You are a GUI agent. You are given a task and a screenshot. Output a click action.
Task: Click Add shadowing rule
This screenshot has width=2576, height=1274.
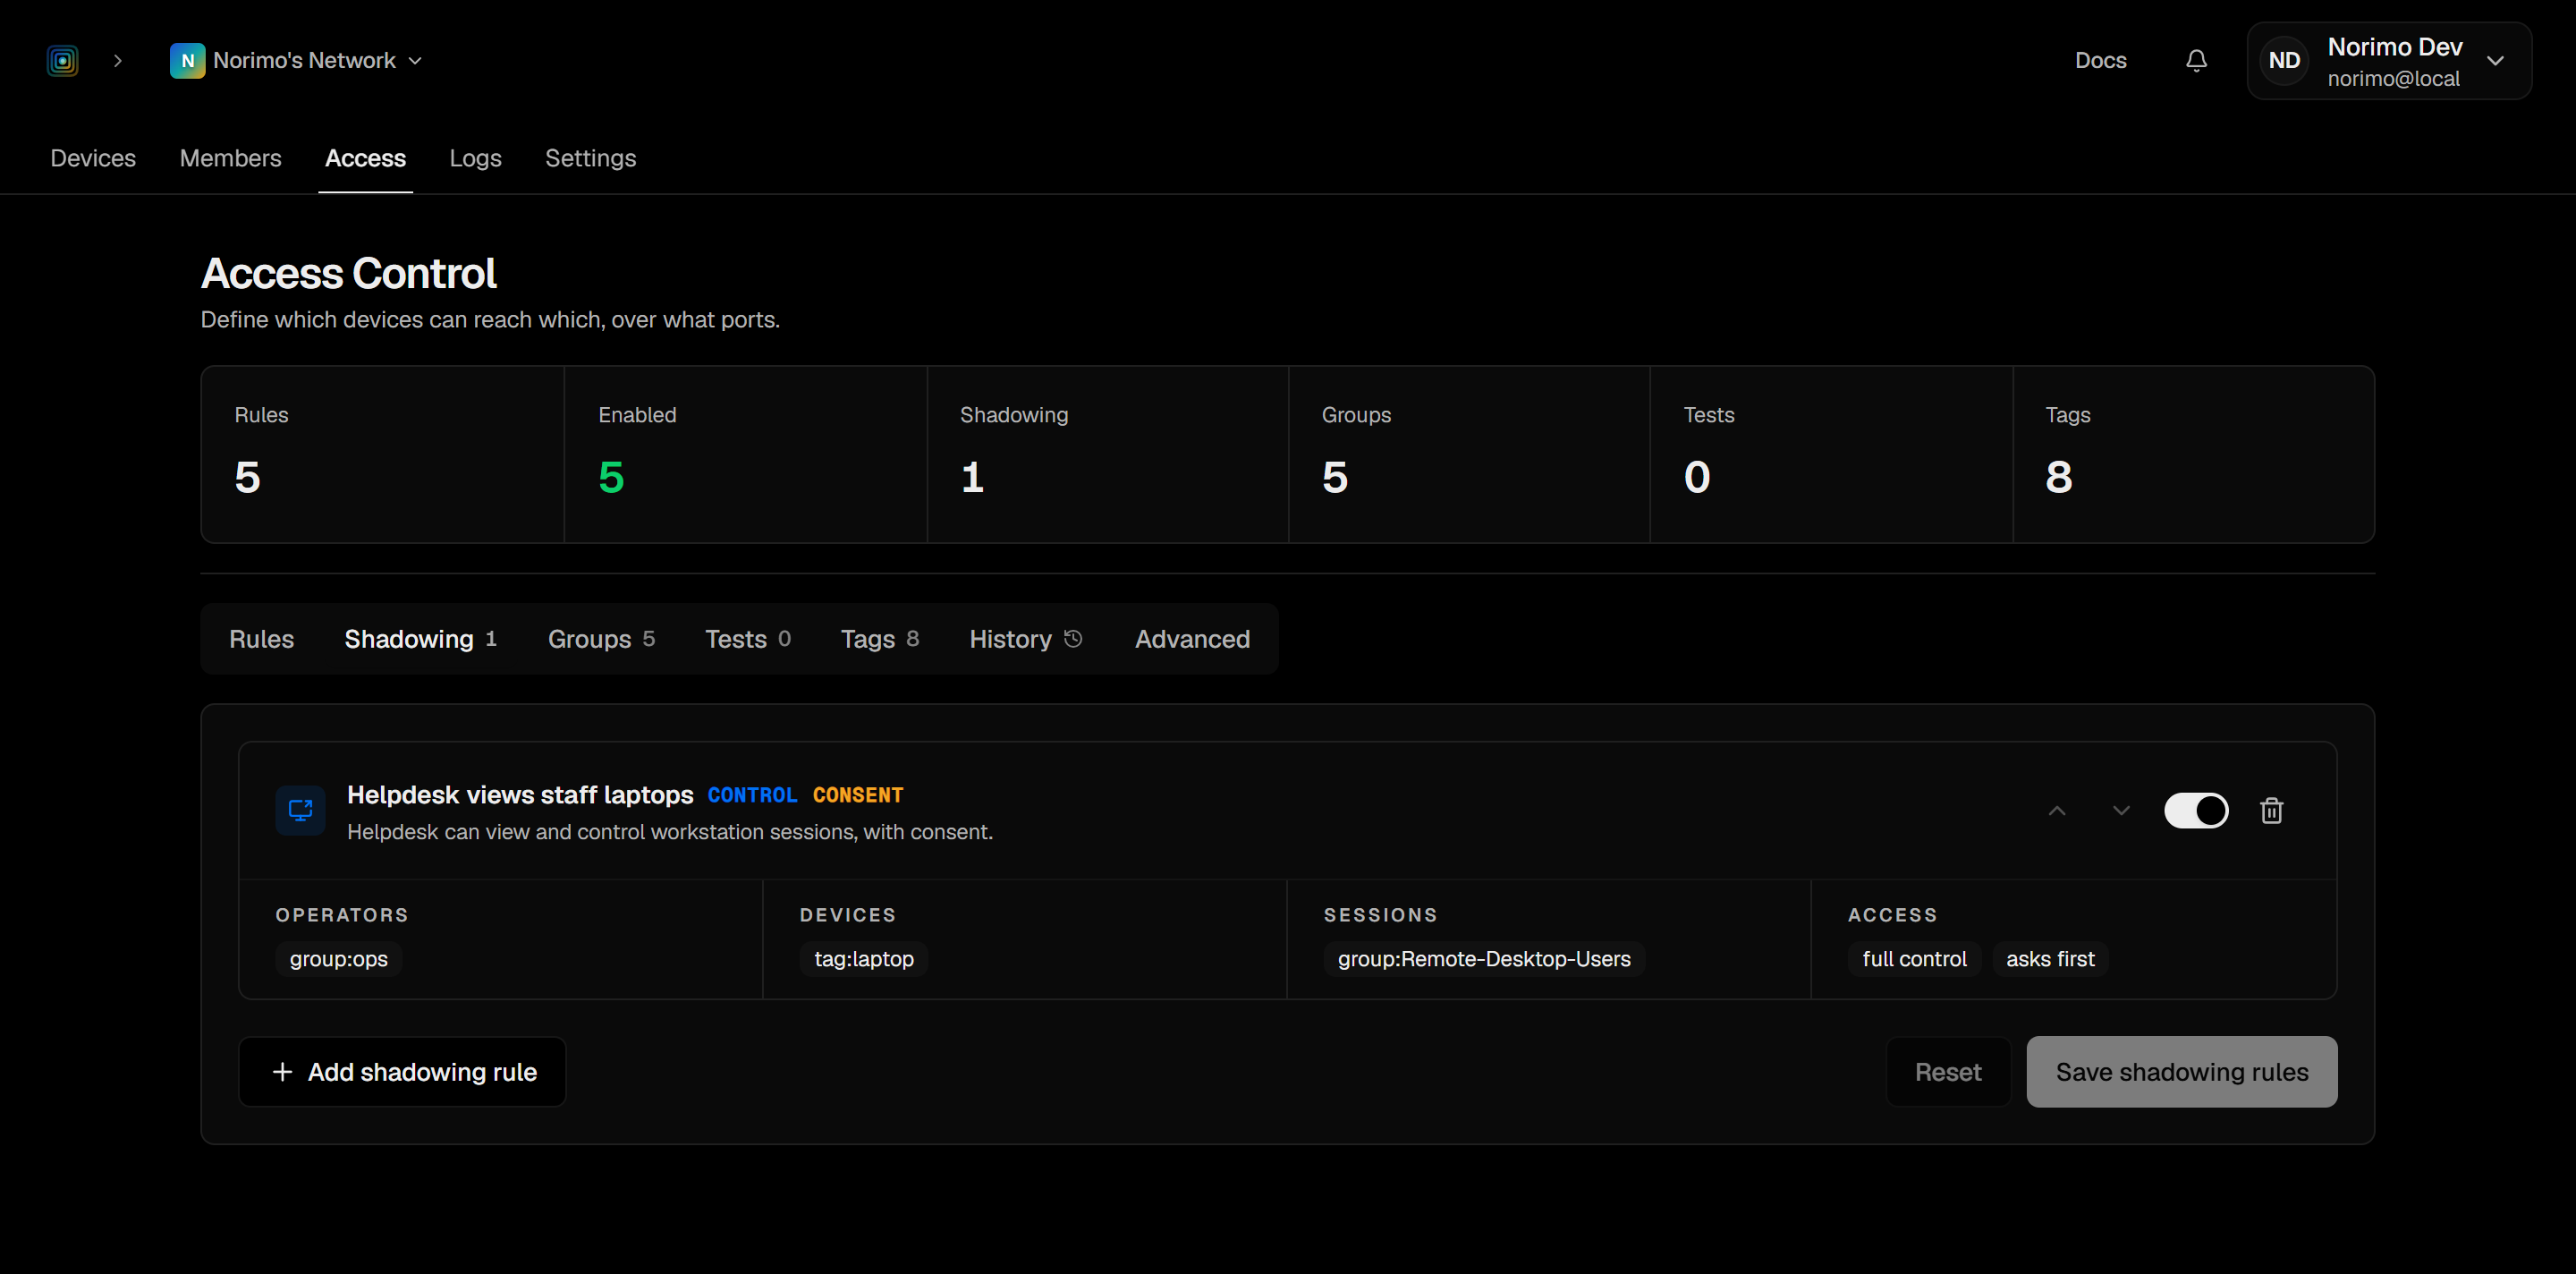pos(402,1072)
